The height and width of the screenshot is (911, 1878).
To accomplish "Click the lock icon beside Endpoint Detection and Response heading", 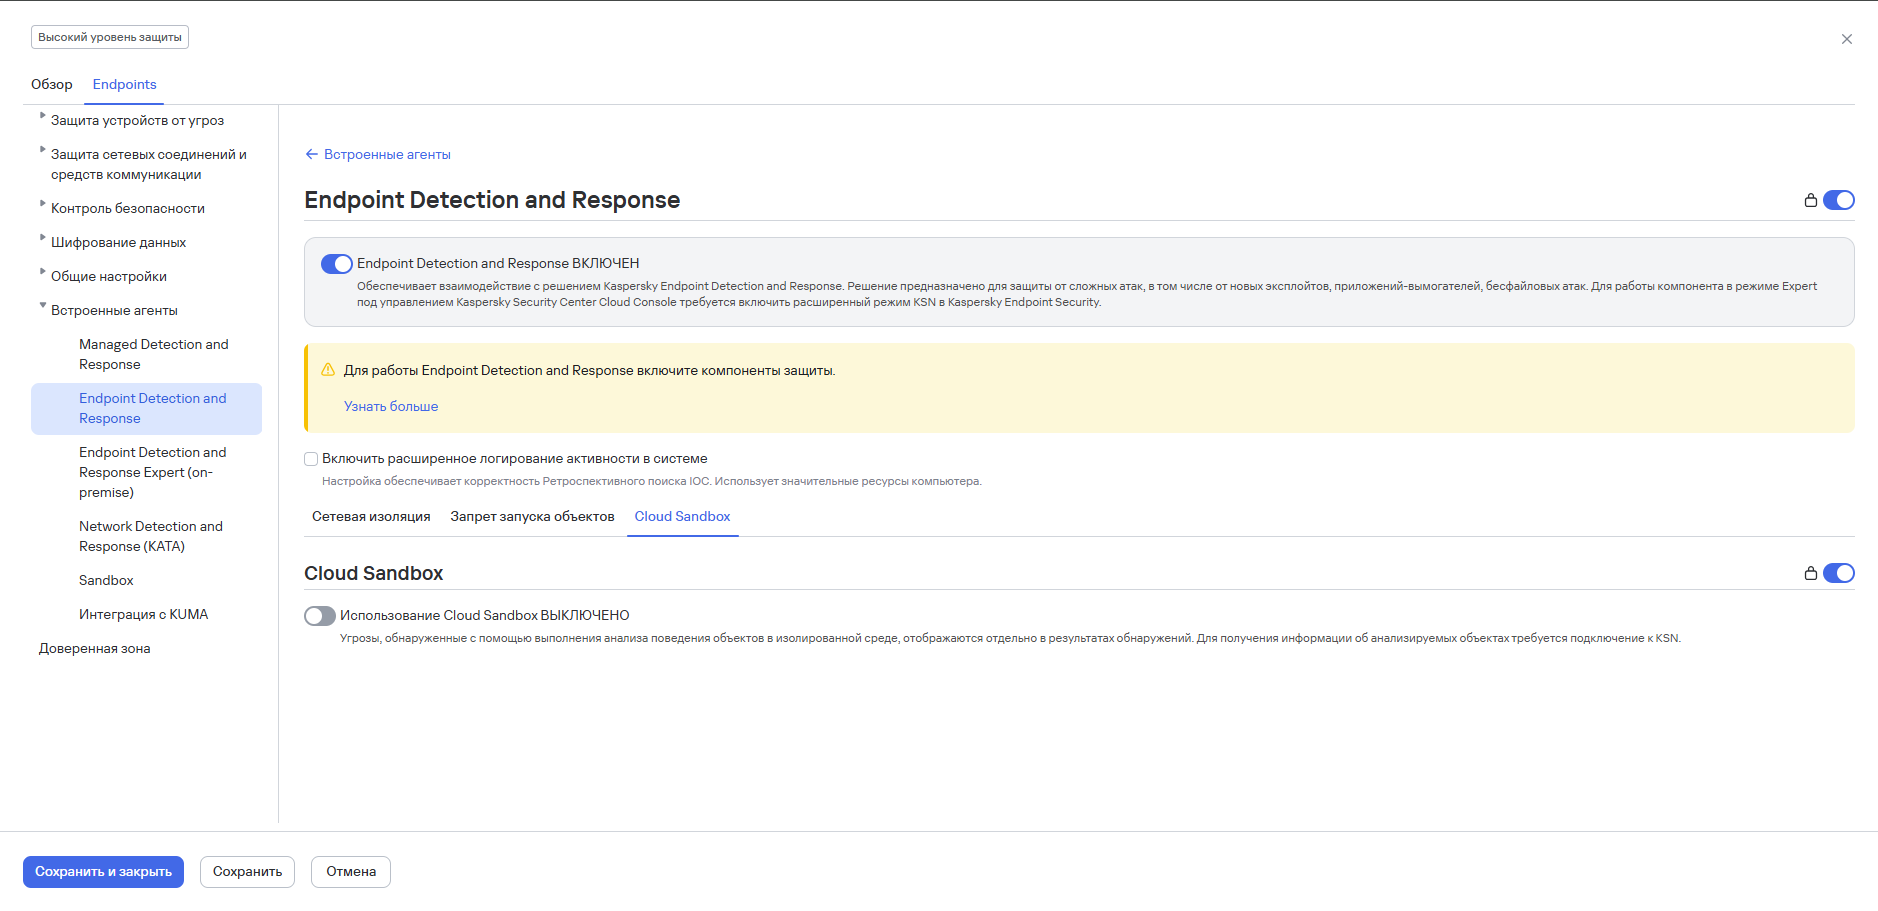I will tap(1810, 200).
